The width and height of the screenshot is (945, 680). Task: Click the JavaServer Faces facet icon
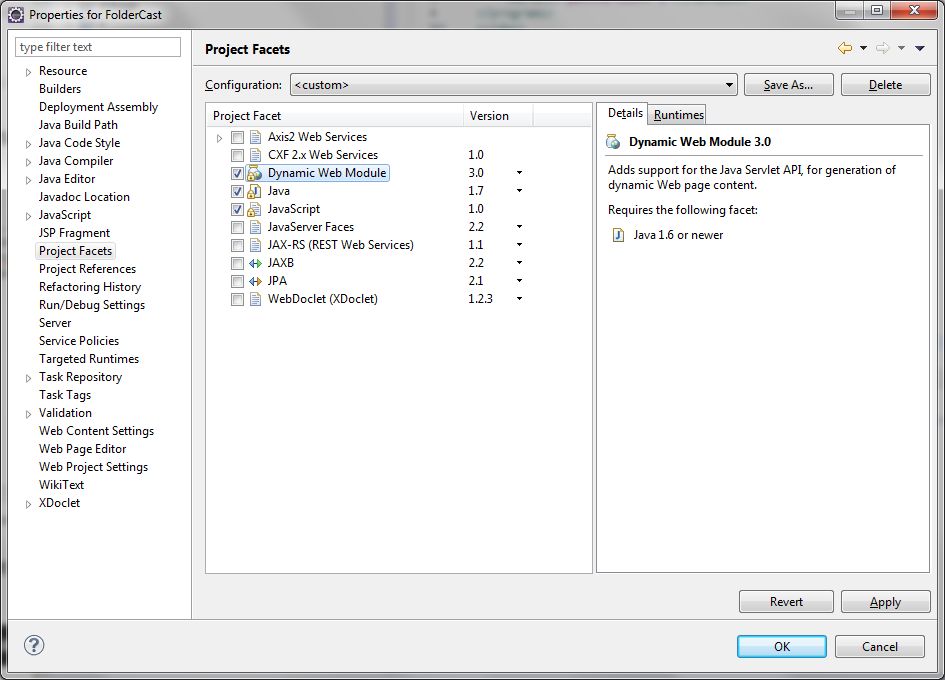pyautogui.click(x=256, y=227)
